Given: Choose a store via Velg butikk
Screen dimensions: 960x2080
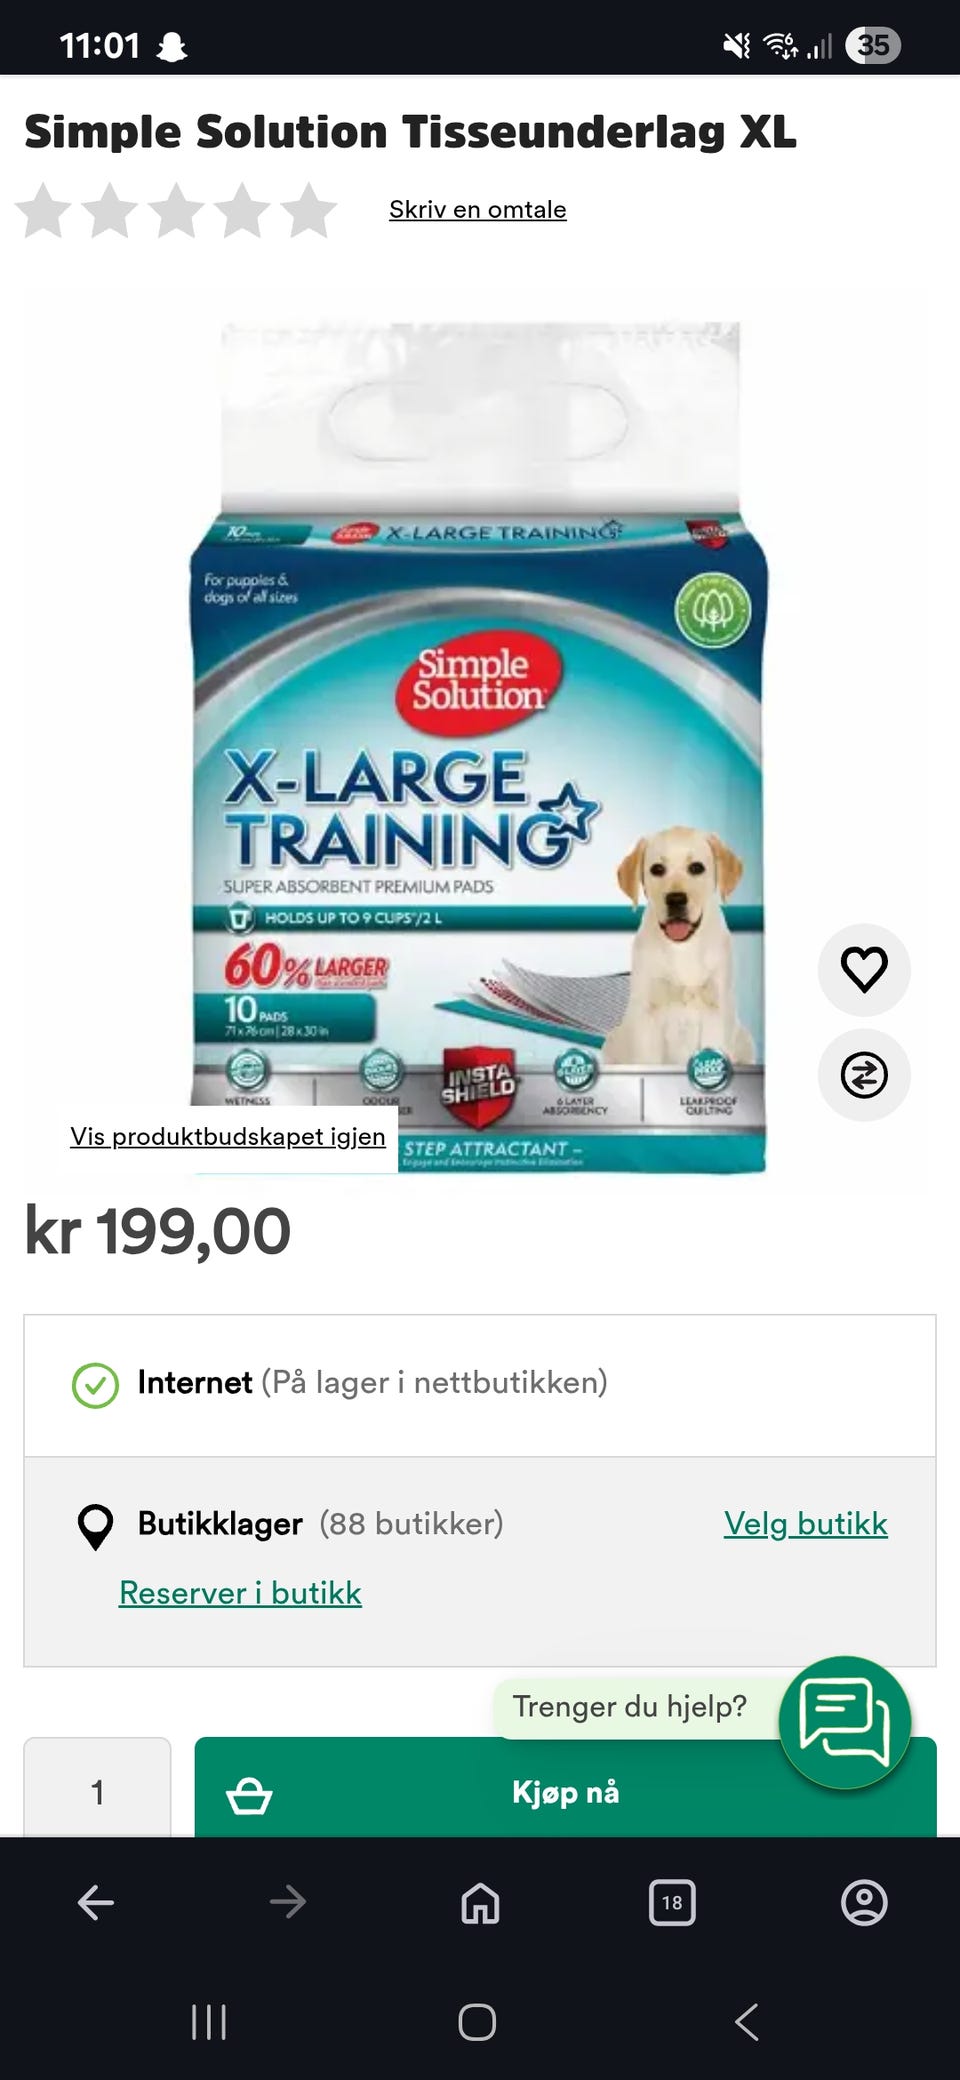Looking at the screenshot, I should coord(806,1523).
